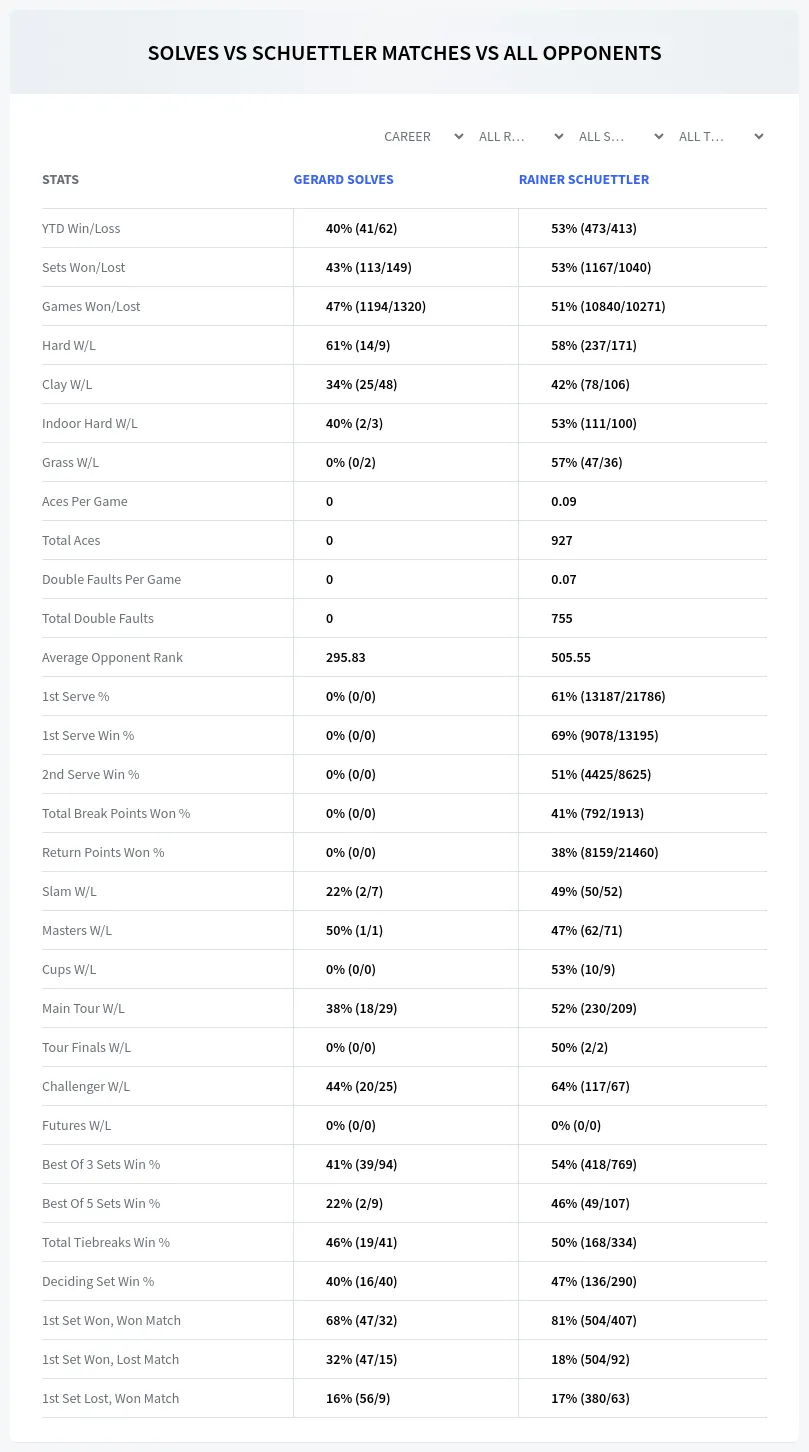Expand the ALL T... tournaments dropdown
809x1452 pixels.
(722, 136)
